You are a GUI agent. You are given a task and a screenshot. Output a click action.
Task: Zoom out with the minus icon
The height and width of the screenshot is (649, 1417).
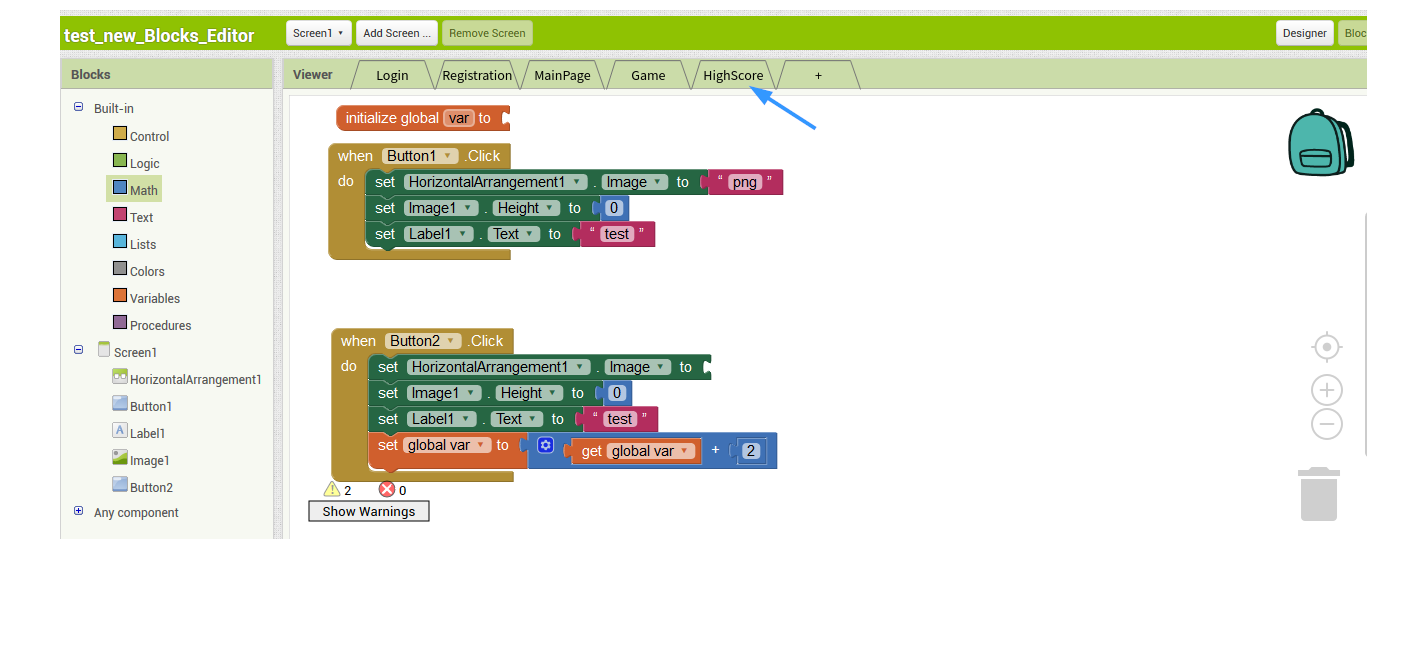click(x=1326, y=424)
